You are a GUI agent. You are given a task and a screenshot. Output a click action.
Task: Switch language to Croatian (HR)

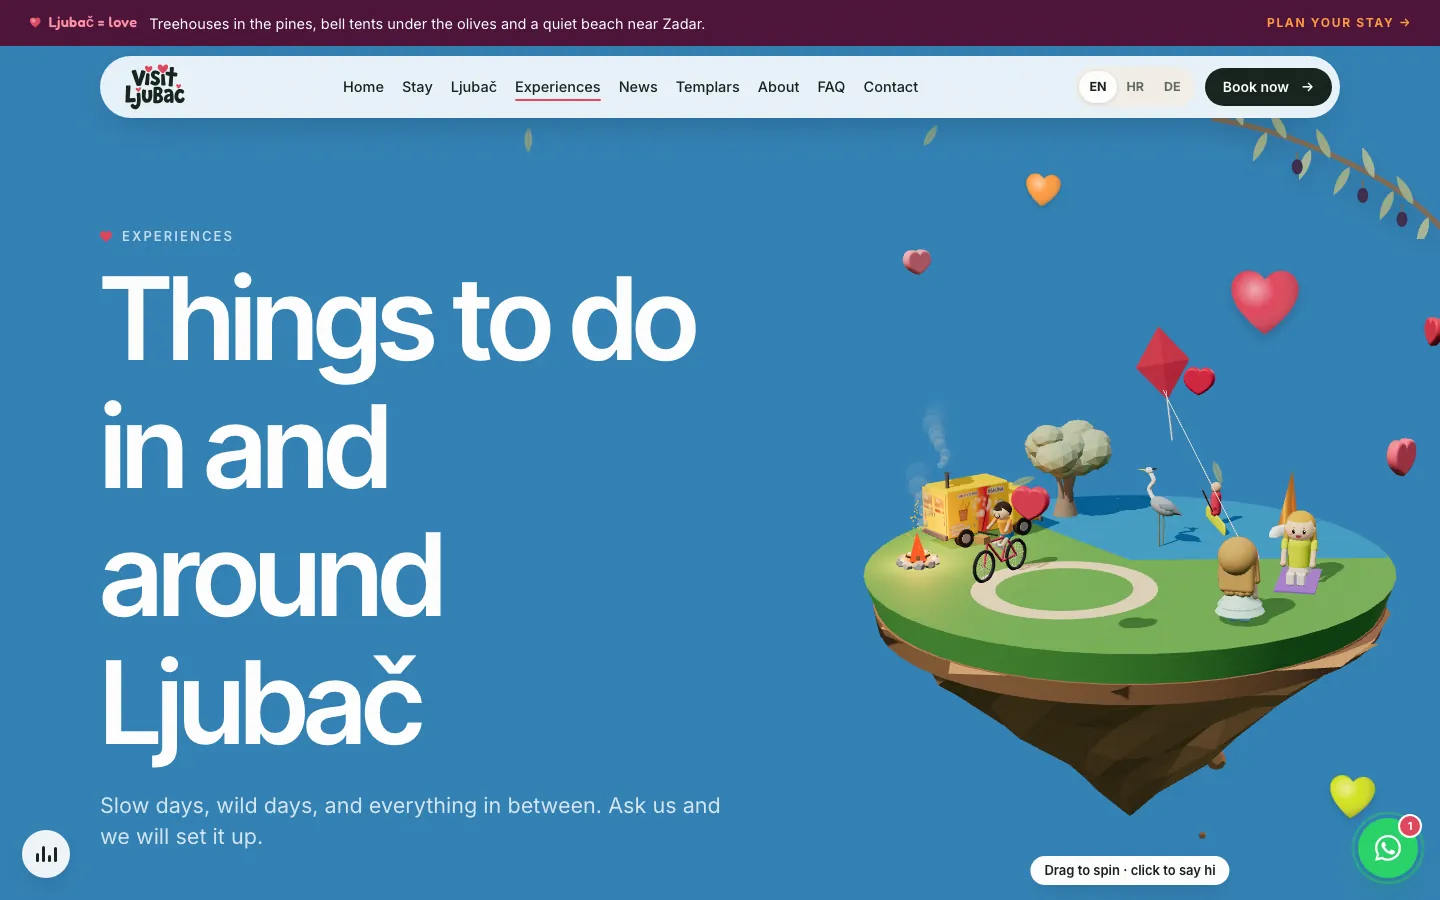(1135, 87)
